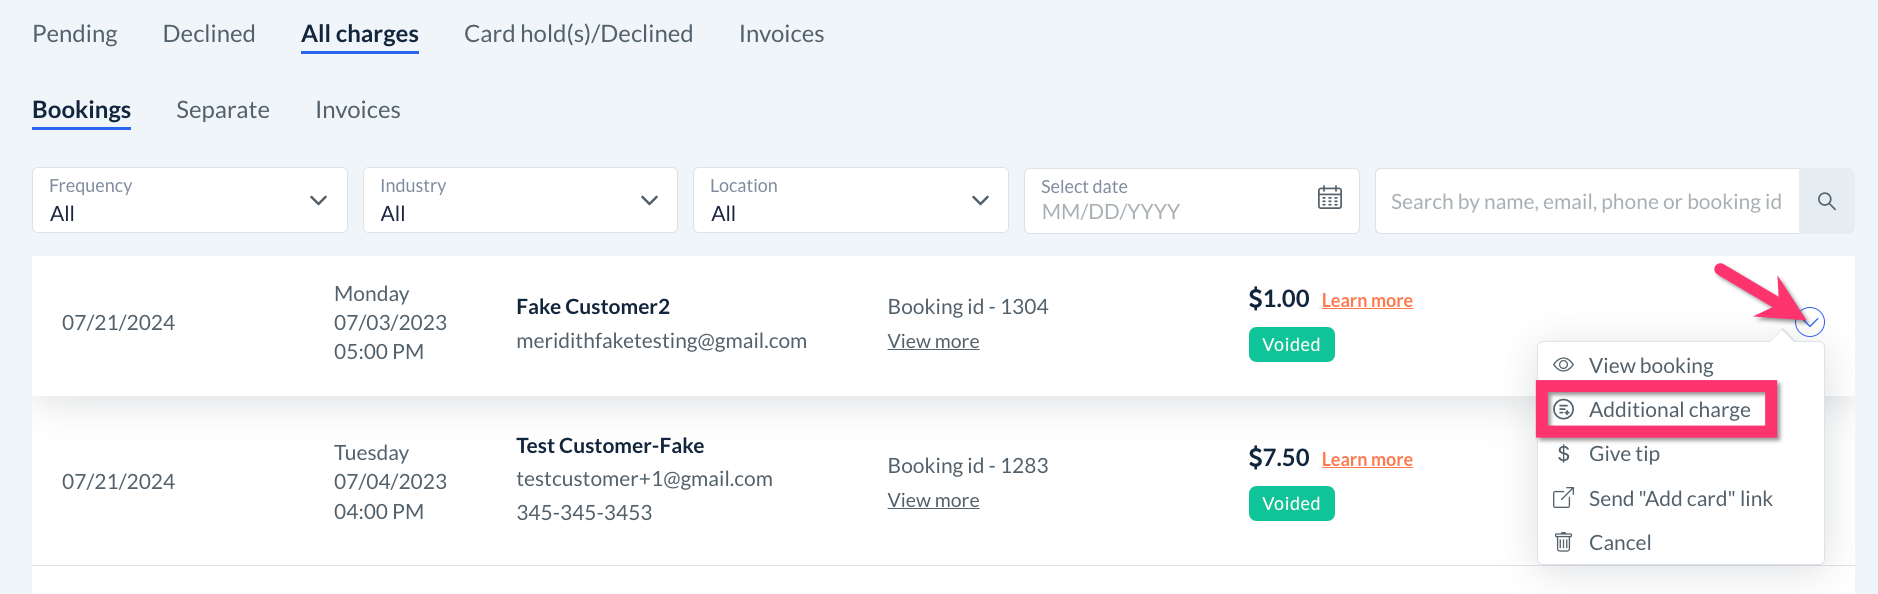Focus the search by name field

click(x=1586, y=201)
